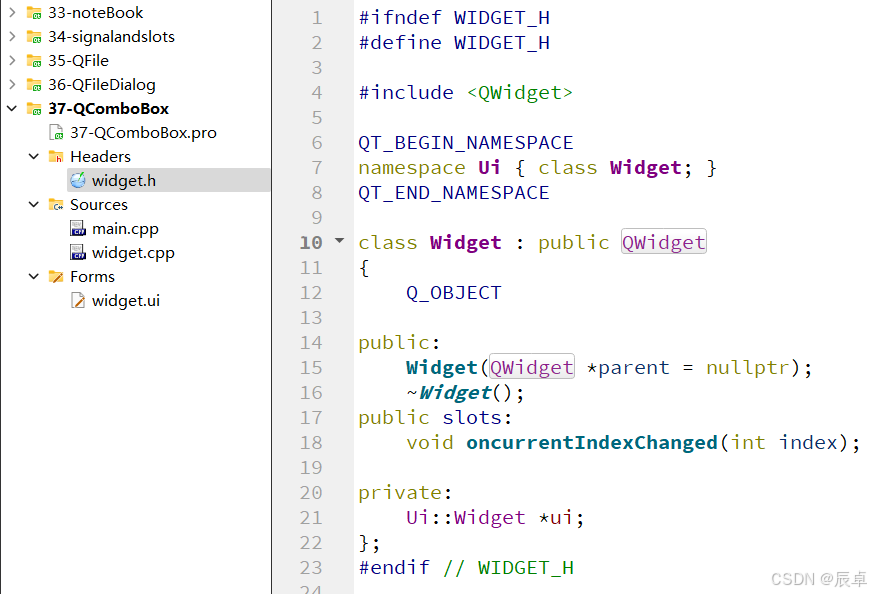Expand the 35-QFile project
The image size is (871, 594).
tap(12, 60)
